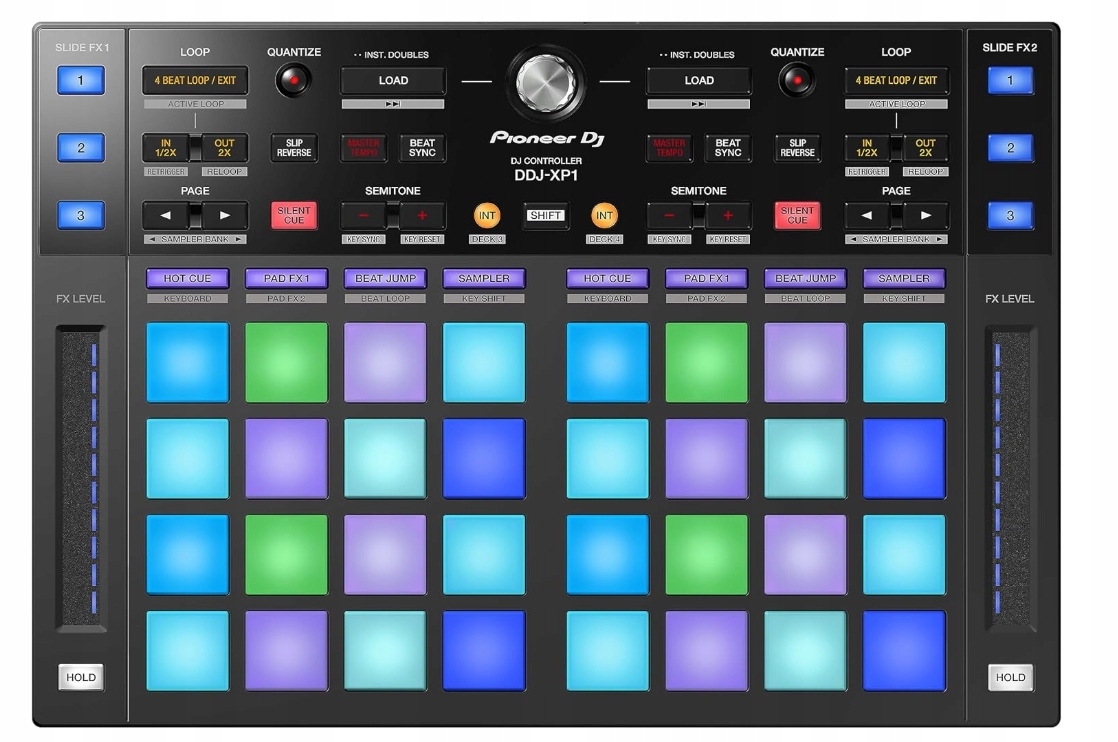Image resolution: width=1118 pixels, height=742 pixels.
Task: Tap the left PAGE back arrow button
Action: tap(165, 215)
